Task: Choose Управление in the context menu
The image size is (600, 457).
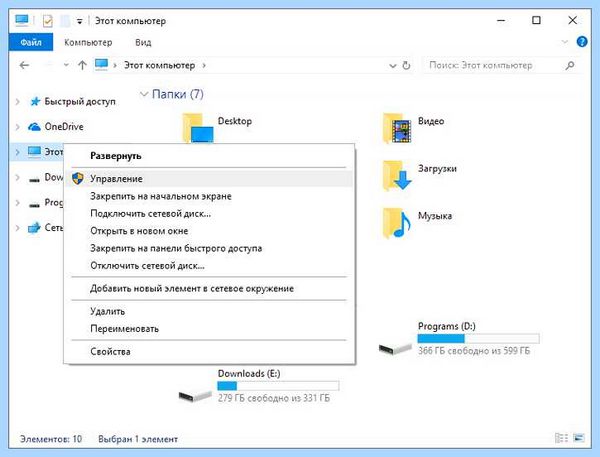Action: point(209,179)
